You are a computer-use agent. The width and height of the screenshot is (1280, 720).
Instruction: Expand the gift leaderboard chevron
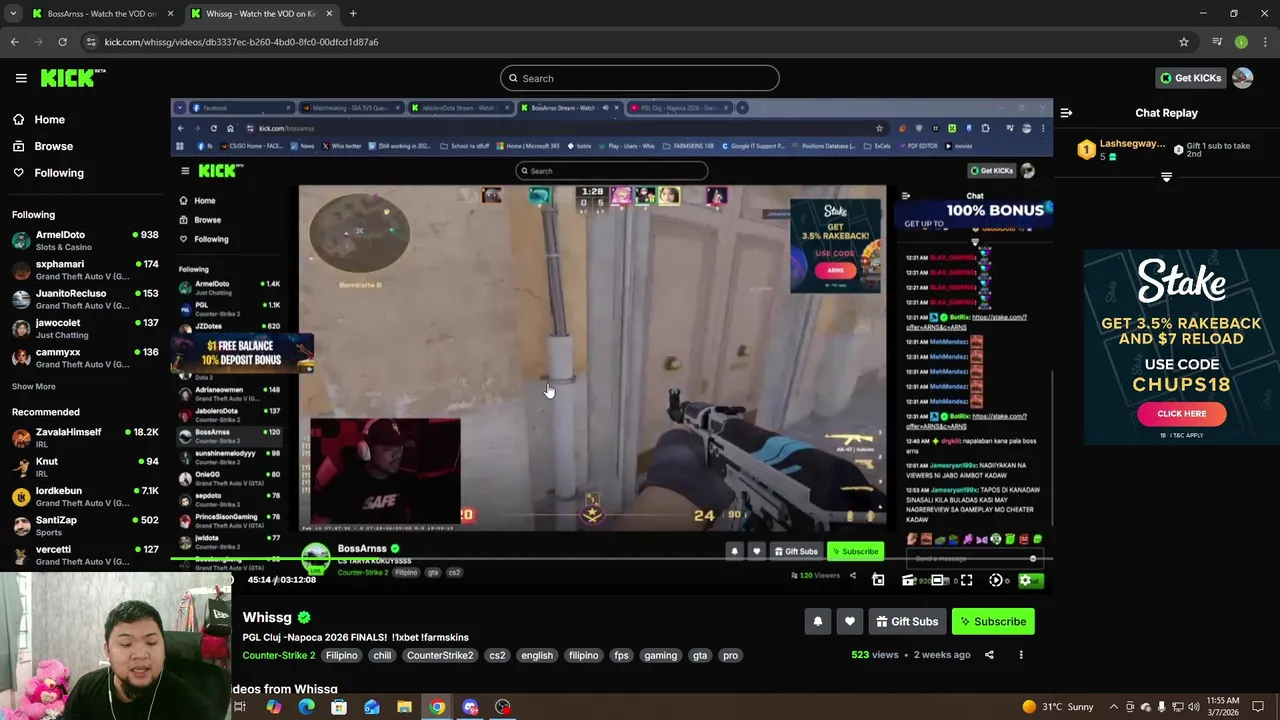pyautogui.click(x=1166, y=177)
